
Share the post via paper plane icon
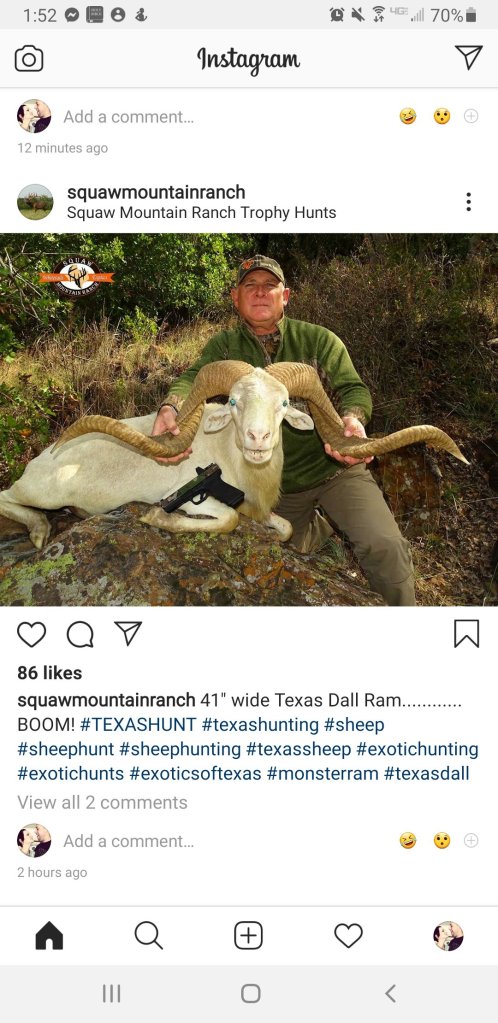pos(128,633)
